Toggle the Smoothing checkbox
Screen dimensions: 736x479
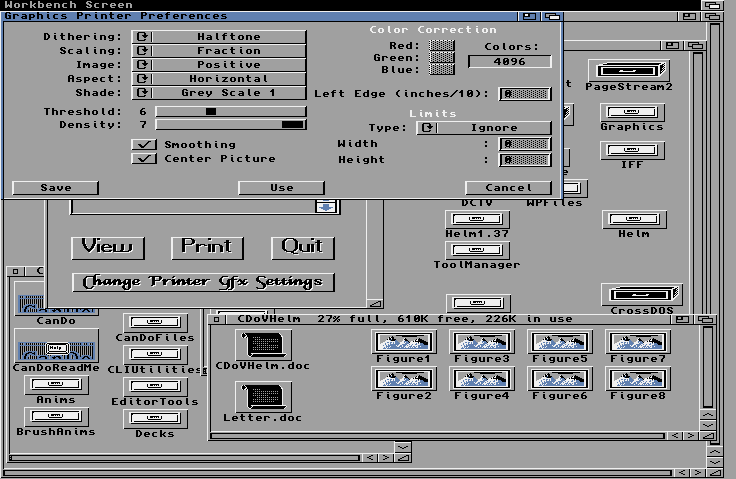[144, 145]
